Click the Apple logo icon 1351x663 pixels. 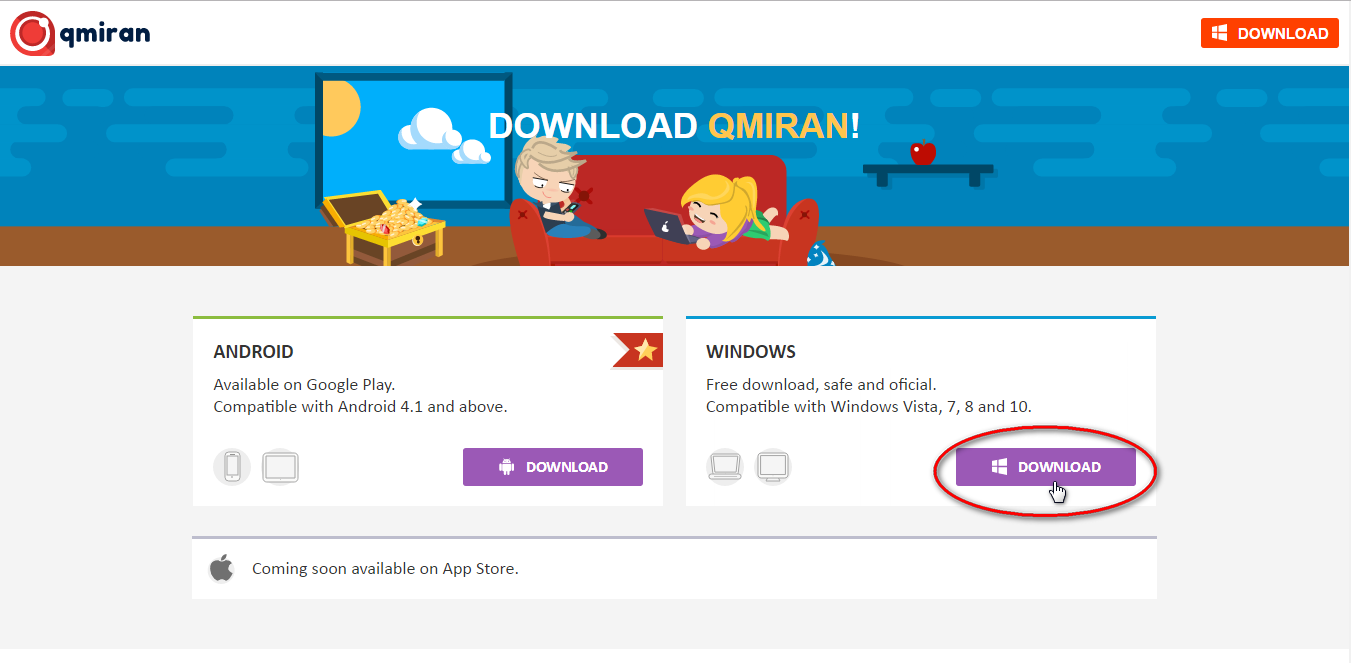pos(221,568)
